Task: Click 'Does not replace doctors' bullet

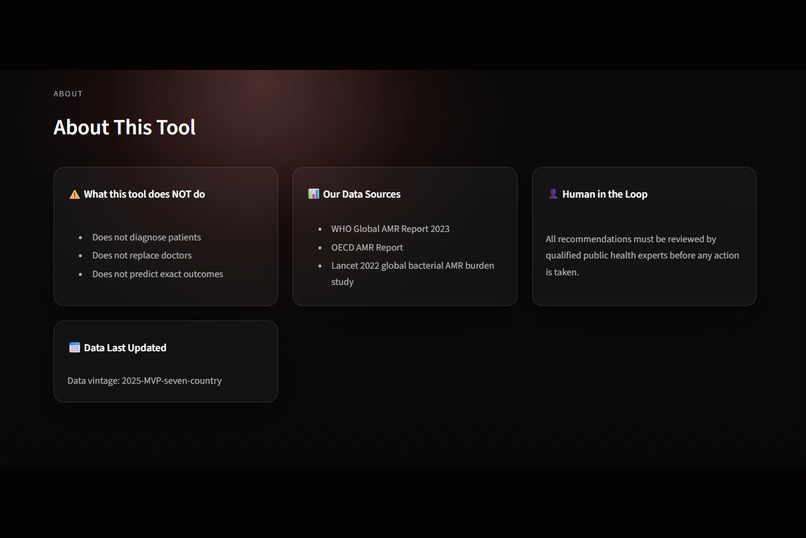Action: pos(142,255)
